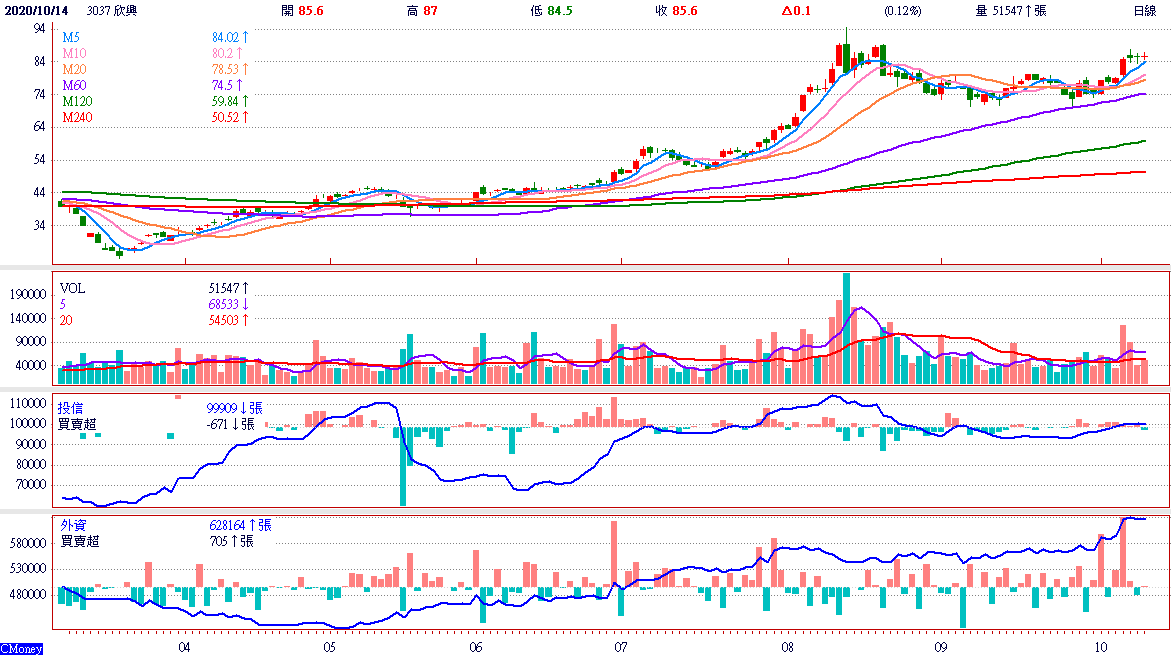The height and width of the screenshot is (667, 1171).
Task: Select the 日線 daily chart label
Action: pyautogui.click(x=1144, y=10)
